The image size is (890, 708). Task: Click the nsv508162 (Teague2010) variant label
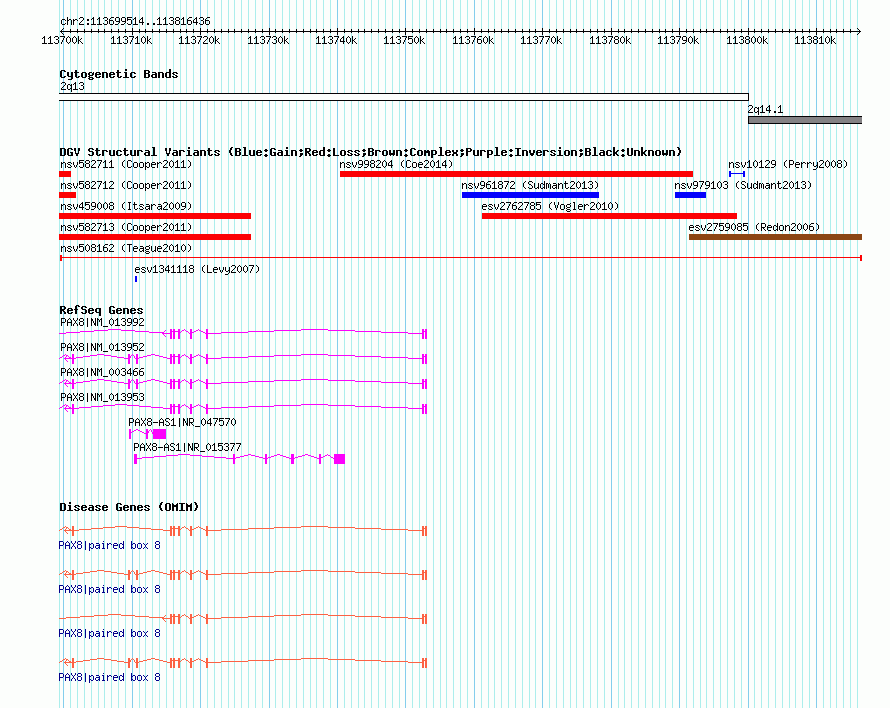pos(126,248)
